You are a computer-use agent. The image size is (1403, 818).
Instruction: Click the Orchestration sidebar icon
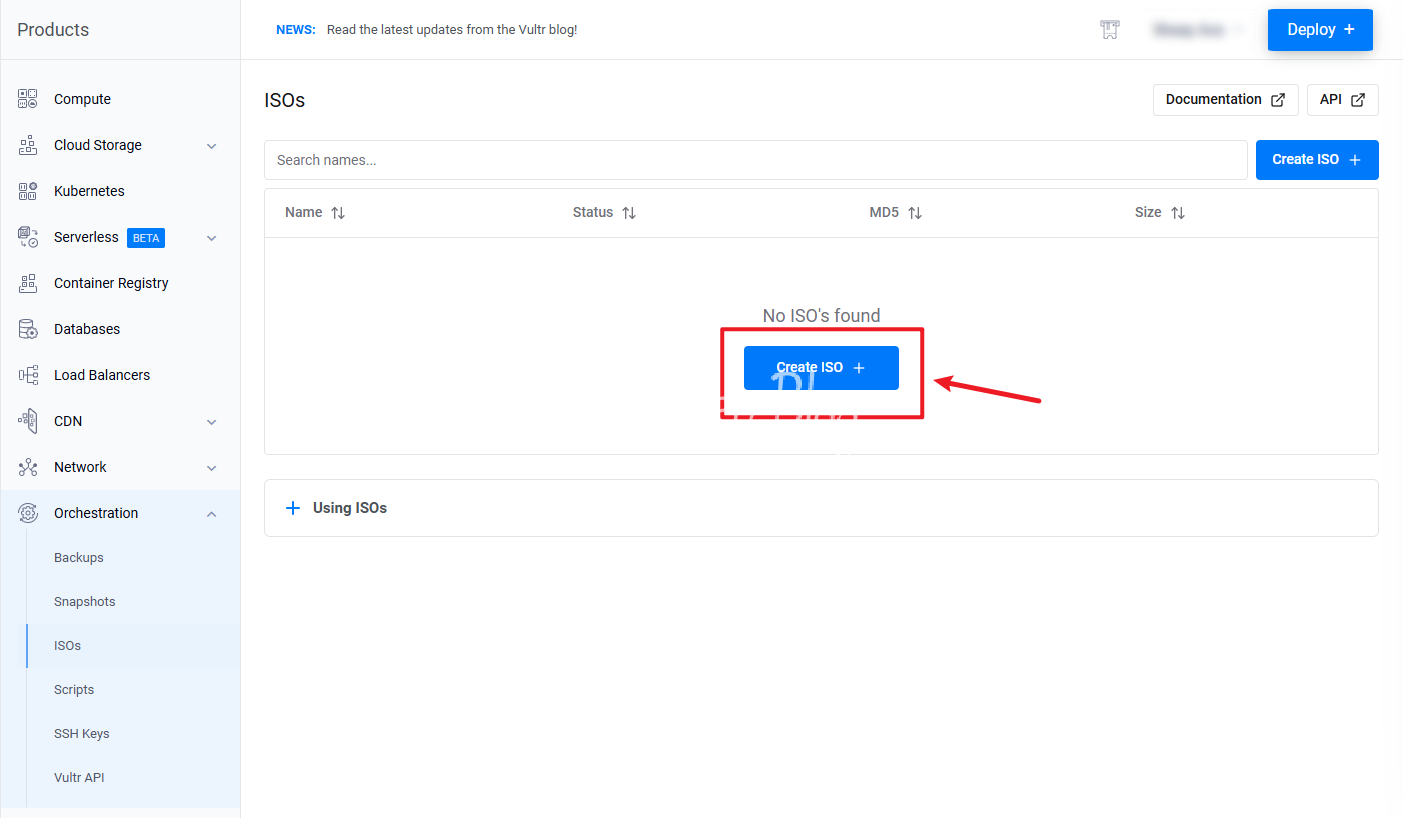tap(28, 513)
